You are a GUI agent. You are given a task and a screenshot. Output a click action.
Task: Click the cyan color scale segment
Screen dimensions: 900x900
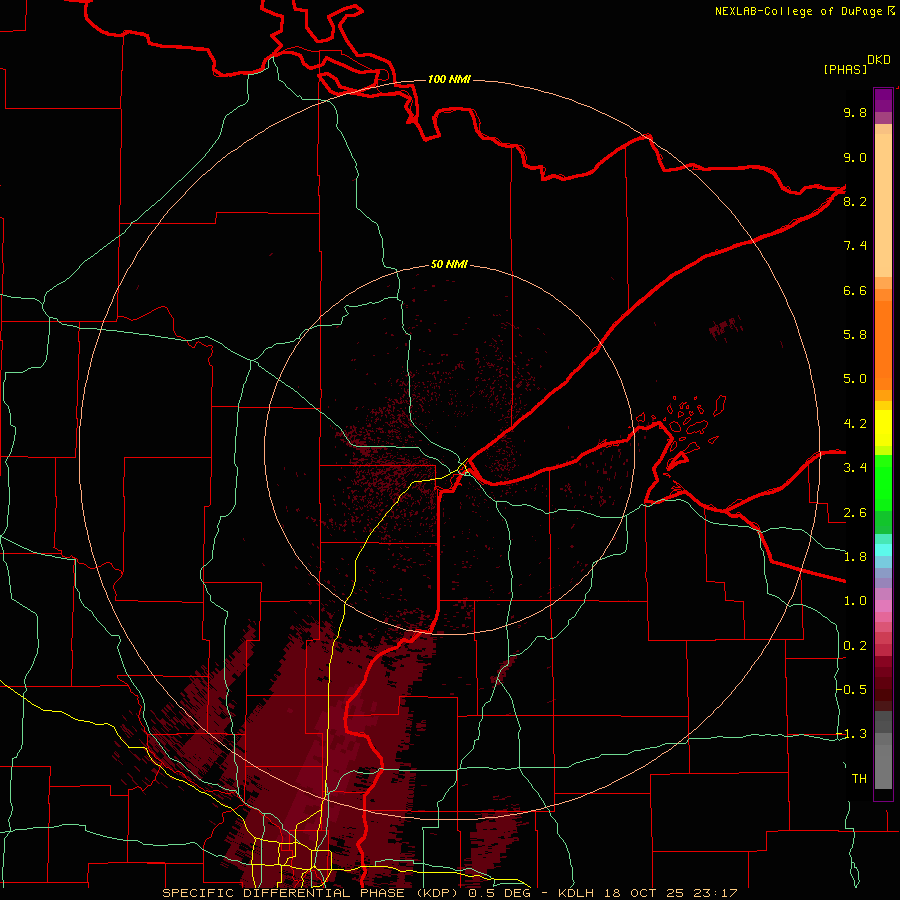(x=883, y=549)
